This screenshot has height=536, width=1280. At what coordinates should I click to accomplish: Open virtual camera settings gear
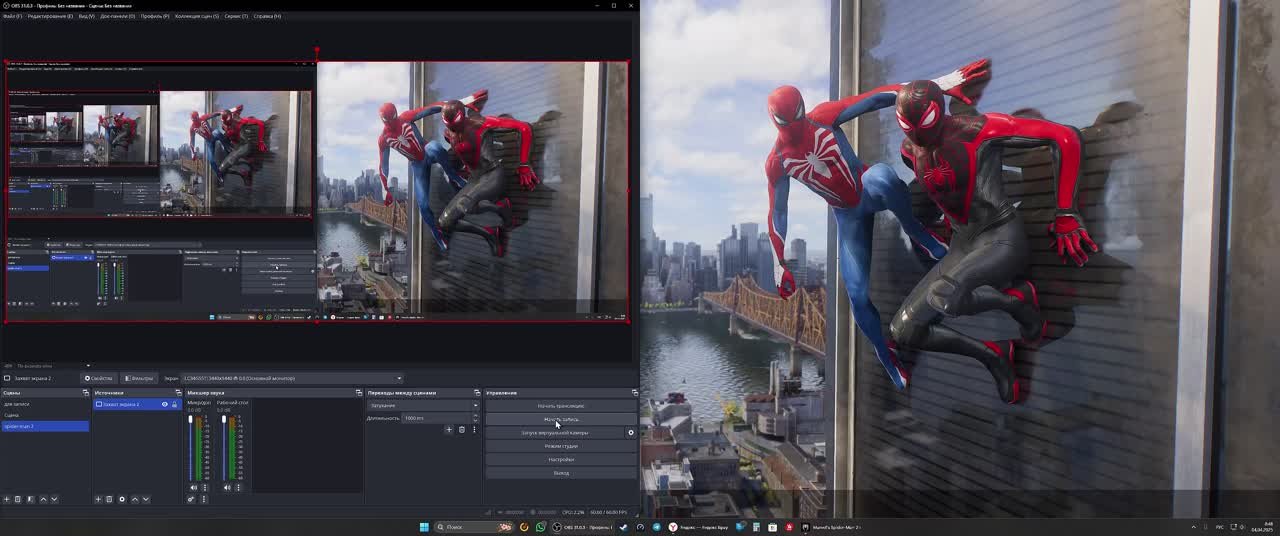630,433
